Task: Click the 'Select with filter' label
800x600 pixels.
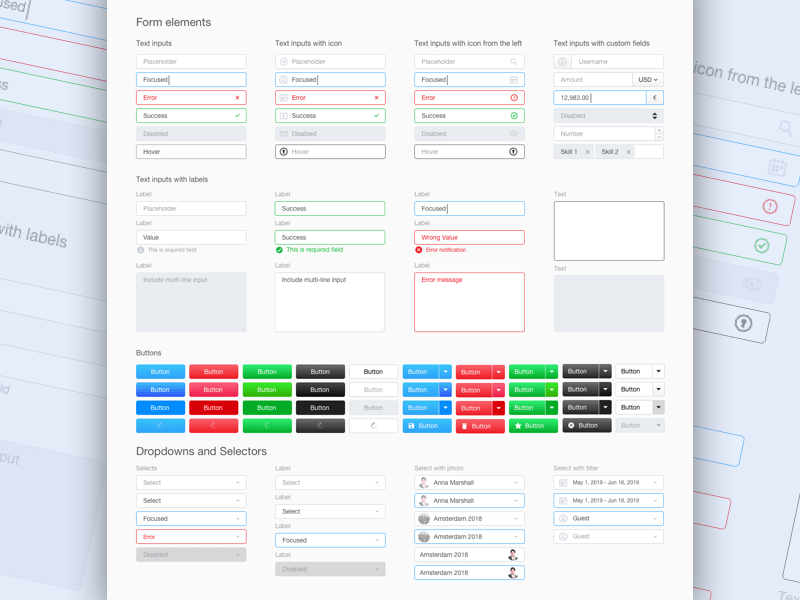Action: click(x=576, y=468)
